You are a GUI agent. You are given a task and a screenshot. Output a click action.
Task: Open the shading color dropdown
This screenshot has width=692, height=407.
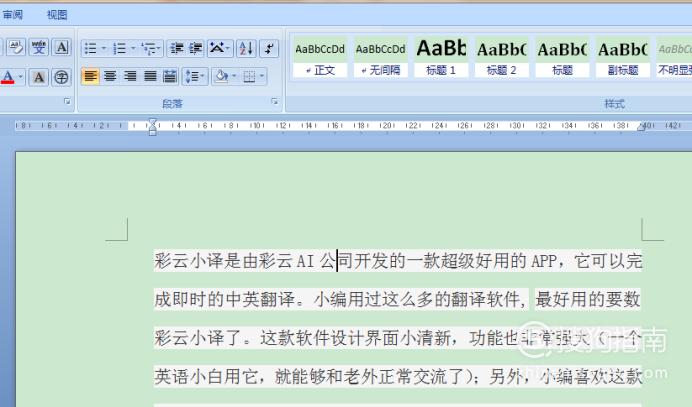pyautogui.click(x=234, y=76)
